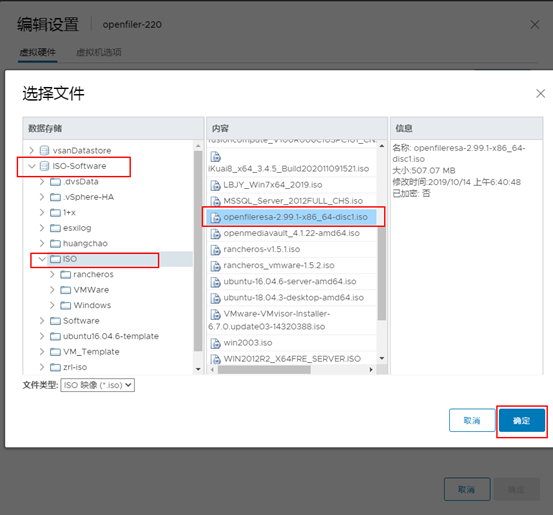This screenshot has height=515, width=553.
Task: Close the 编辑设置 window with X
Action: [x=535, y=25]
